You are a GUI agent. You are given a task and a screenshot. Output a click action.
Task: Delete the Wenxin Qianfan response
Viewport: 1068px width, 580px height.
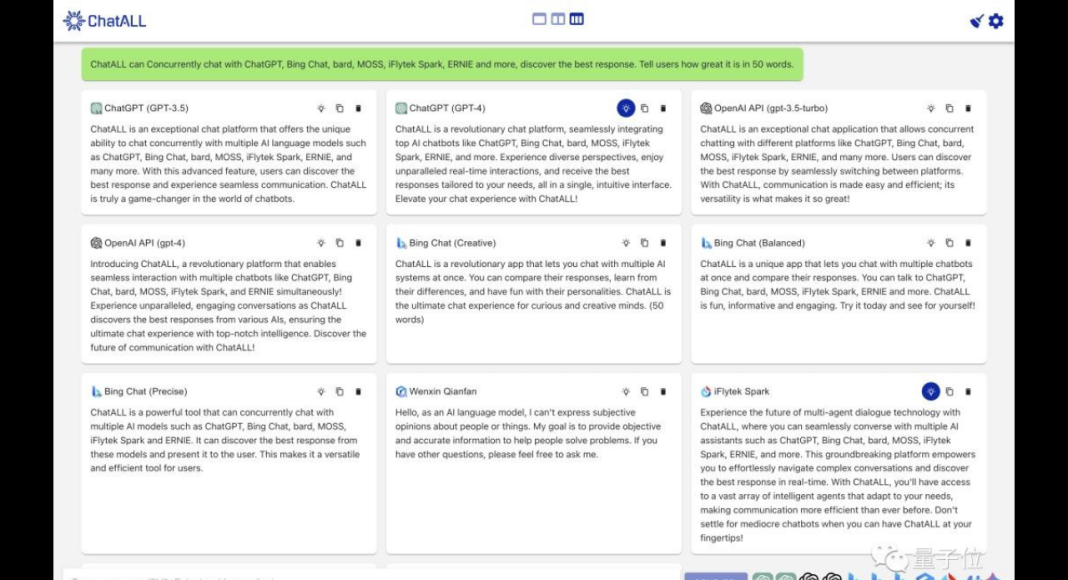click(x=663, y=391)
